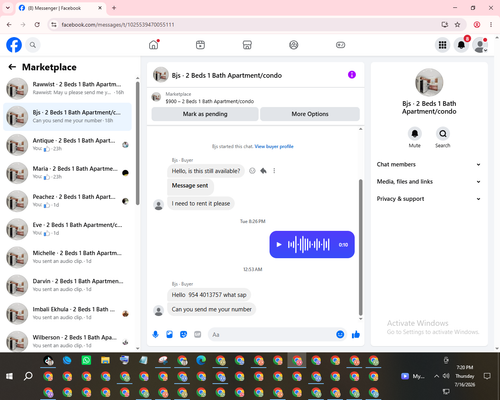Click the message thread scrollbar
This screenshot has width=500, height=400.
[360, 247]
